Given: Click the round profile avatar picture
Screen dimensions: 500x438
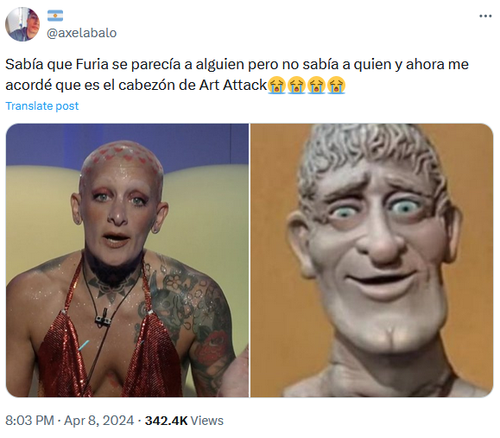Looking at the screenshot, I should [22, 24].
